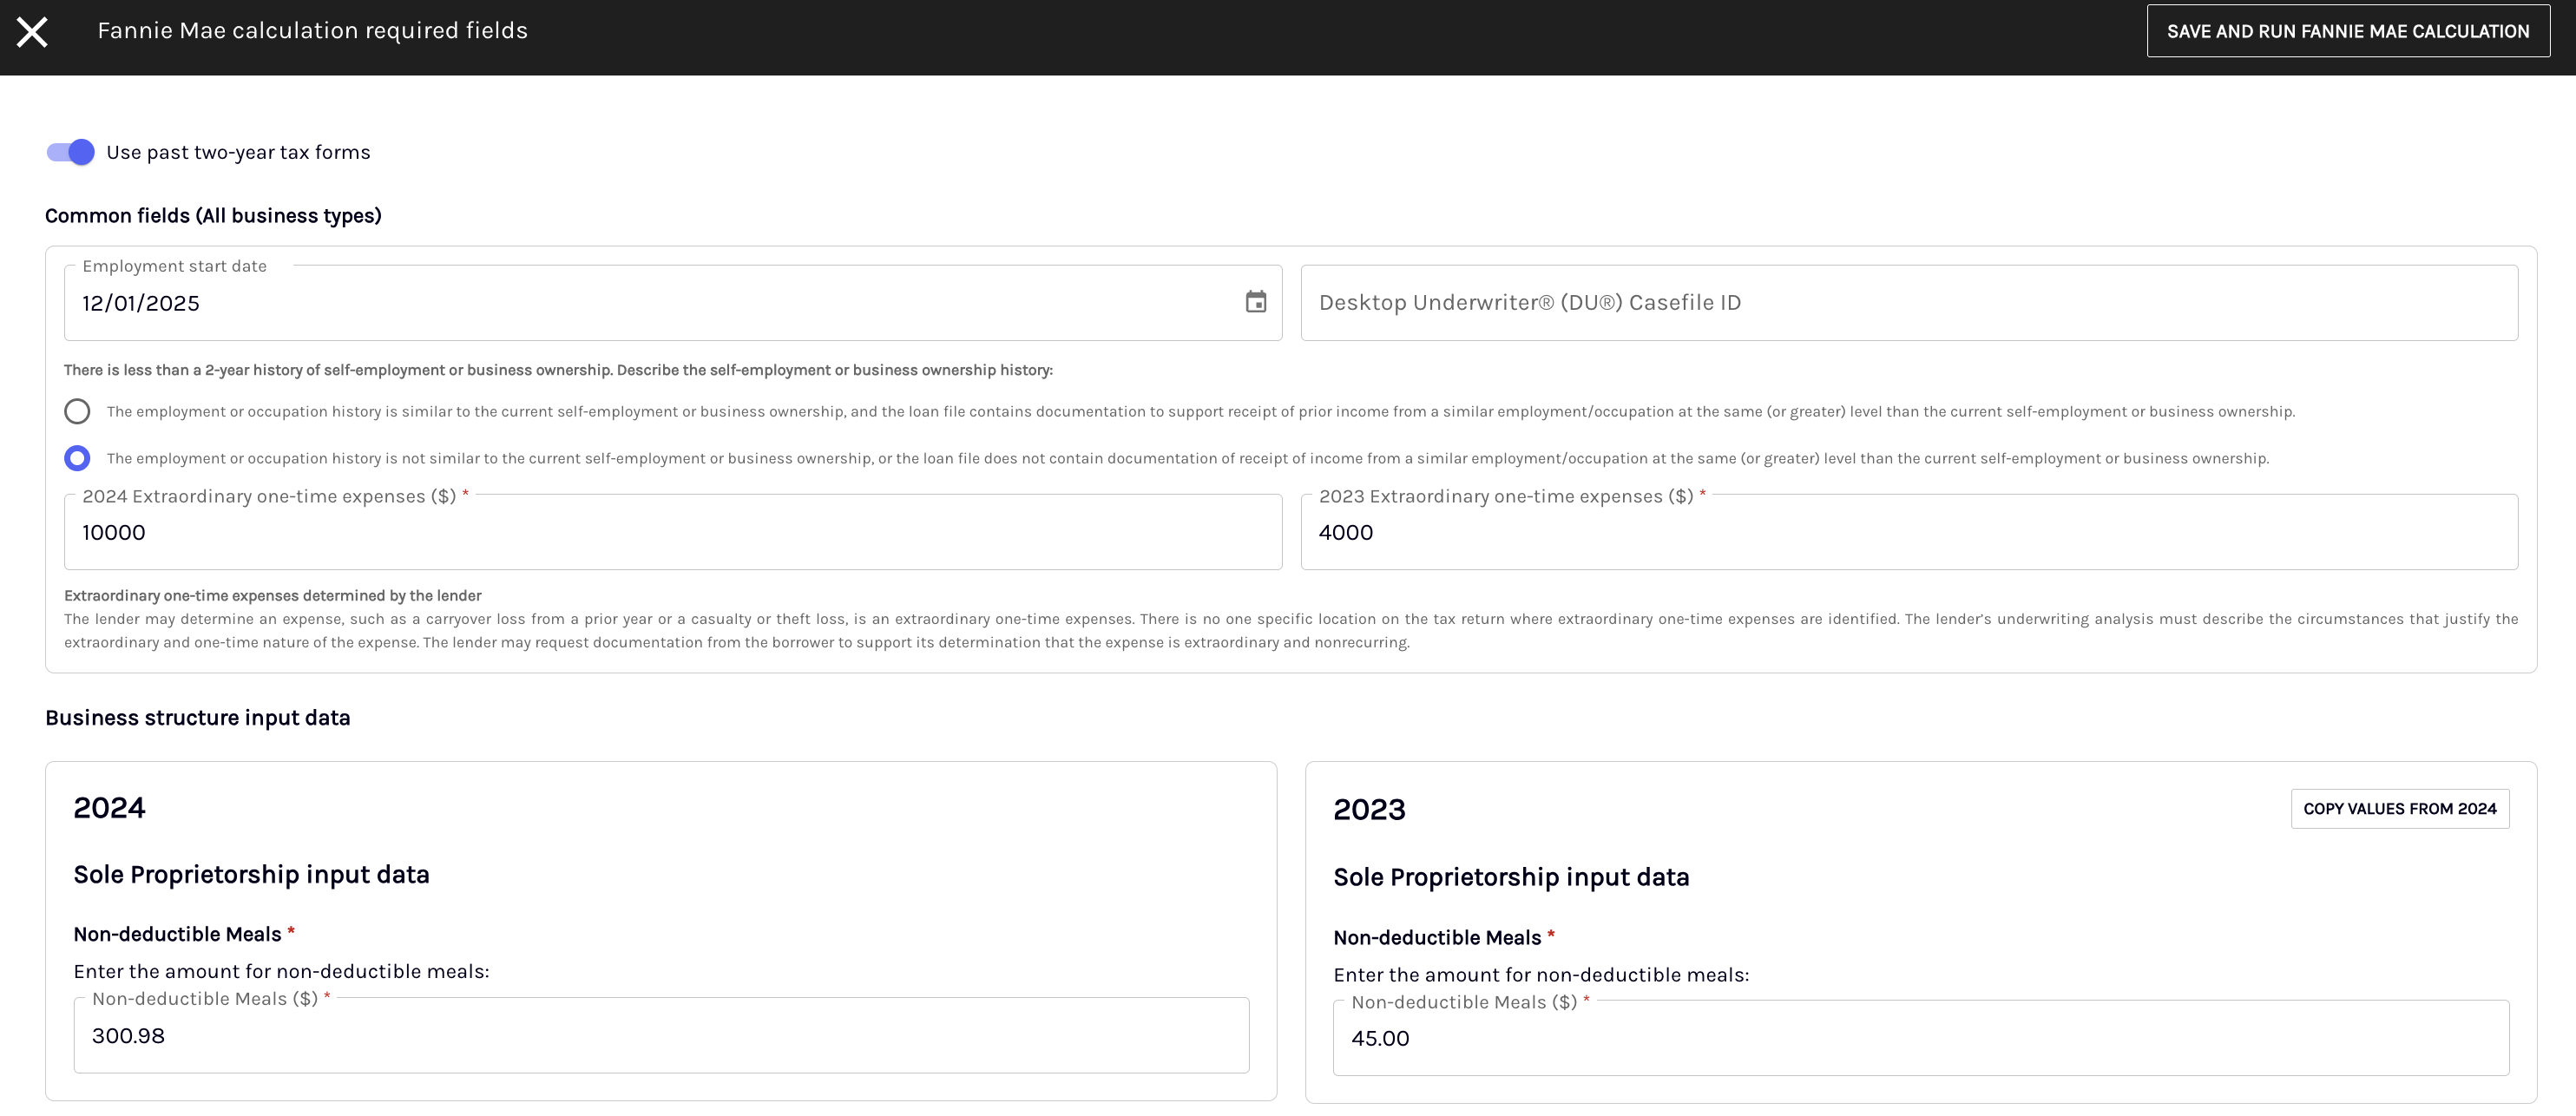Open the employment start date calendar picker
Viewport: 2576px width, 1116px height.
(x=1255, y=302)
